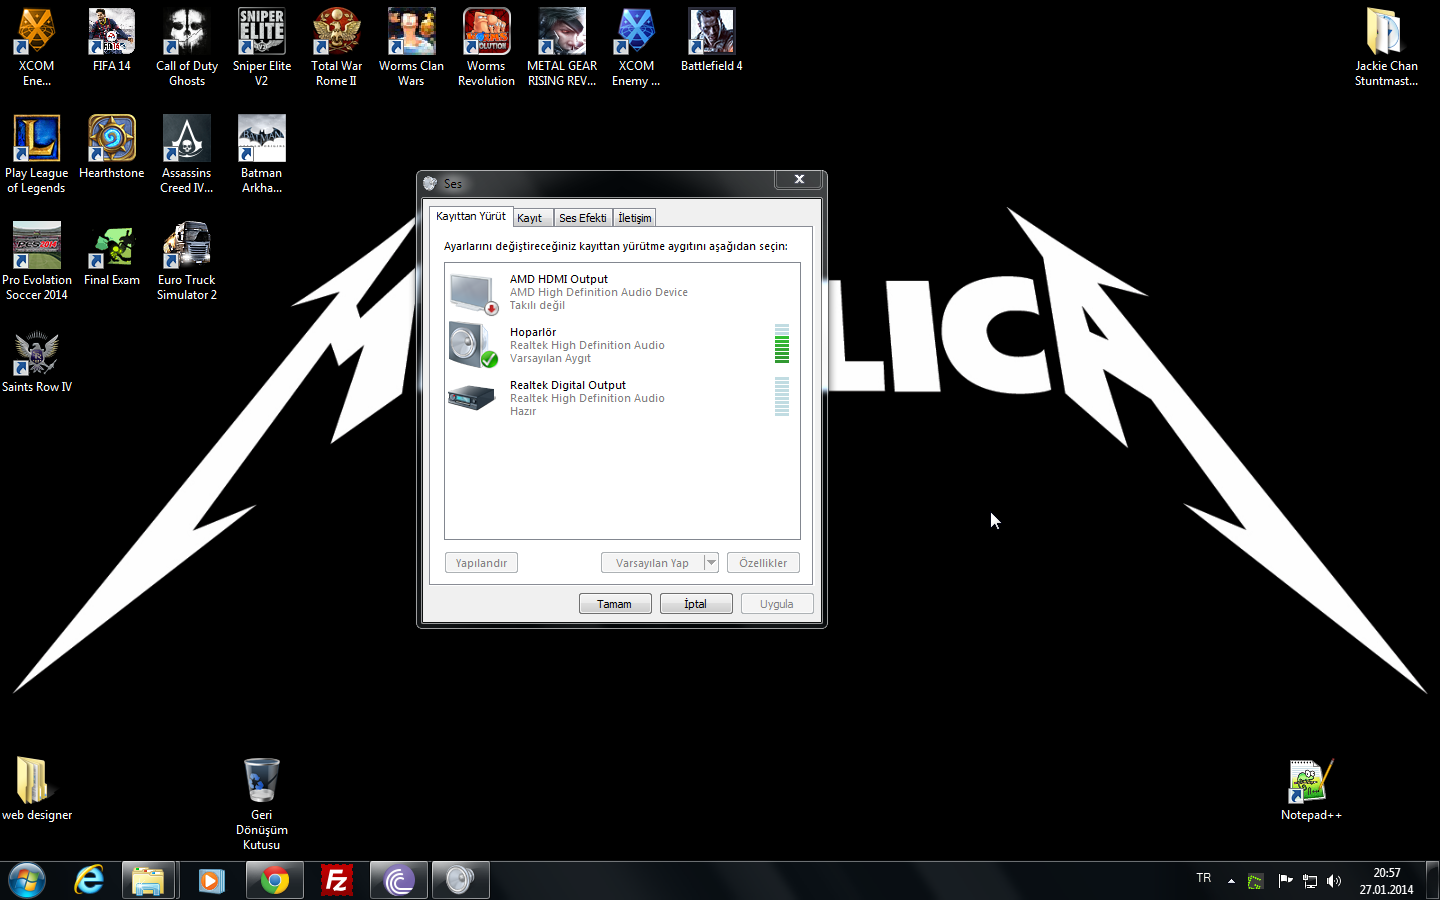The height and width of the screenshot is (900, 1440).
Task: Select the Hoparlör playback device
Action: pyautogui.click(x=622, y=345)
